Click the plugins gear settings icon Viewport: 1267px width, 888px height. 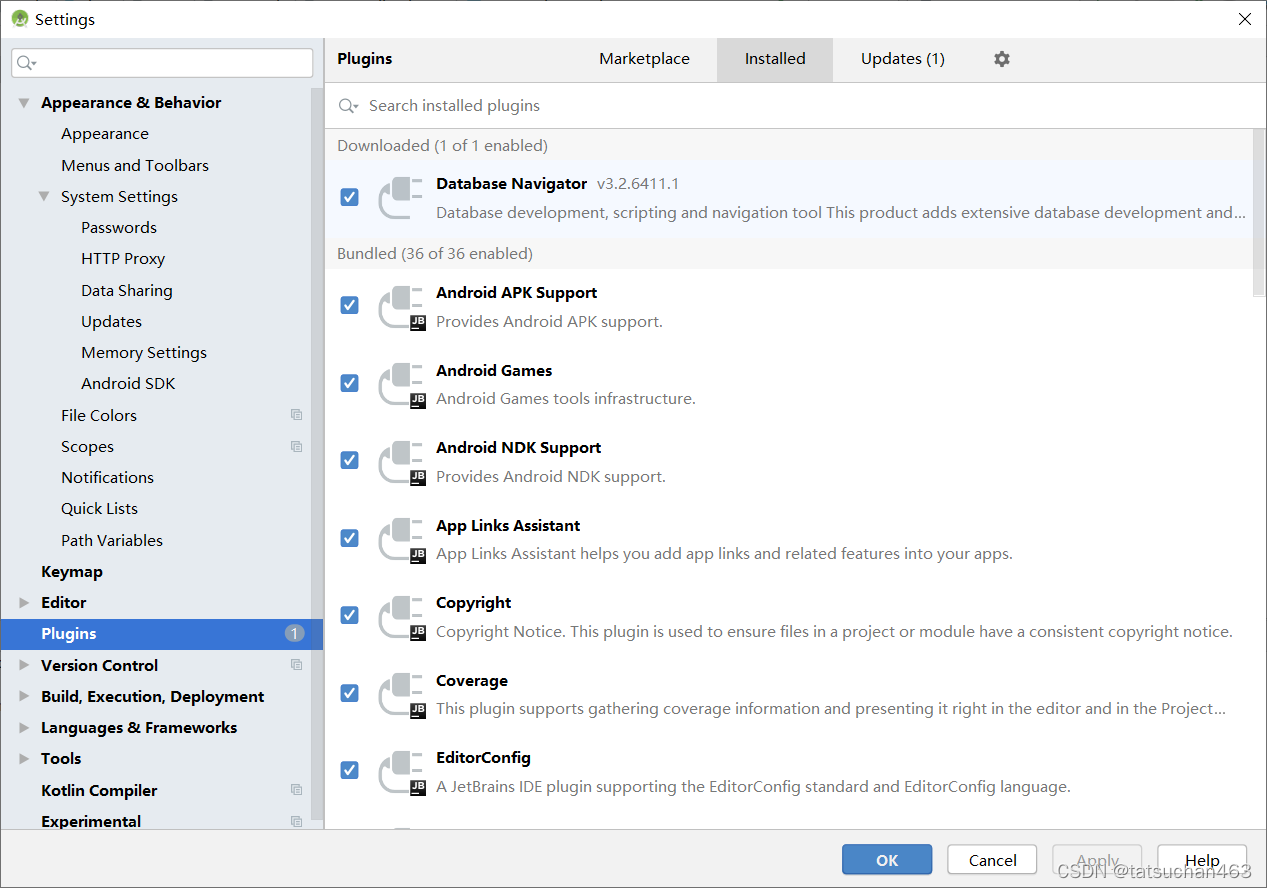coord(1001,59)
